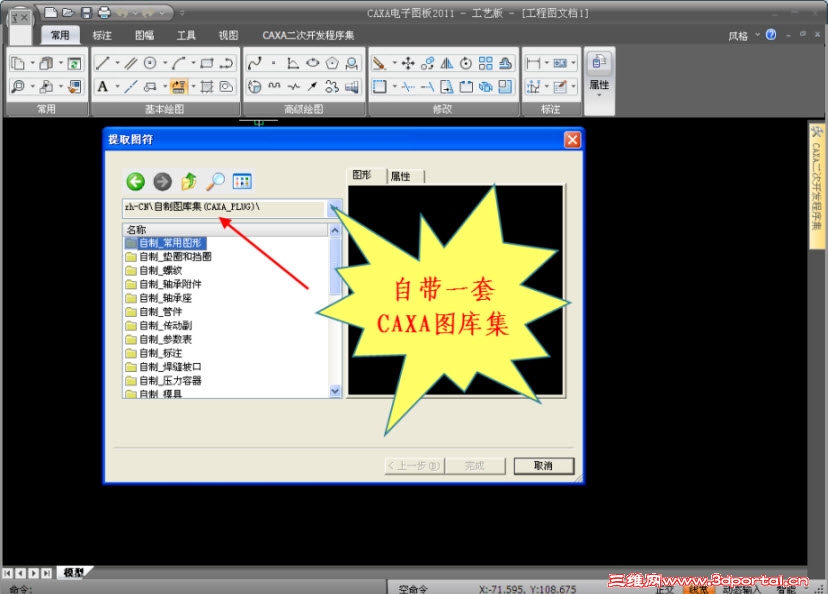Click the folder list scroll-down arrow

click(x=335, y=391)
